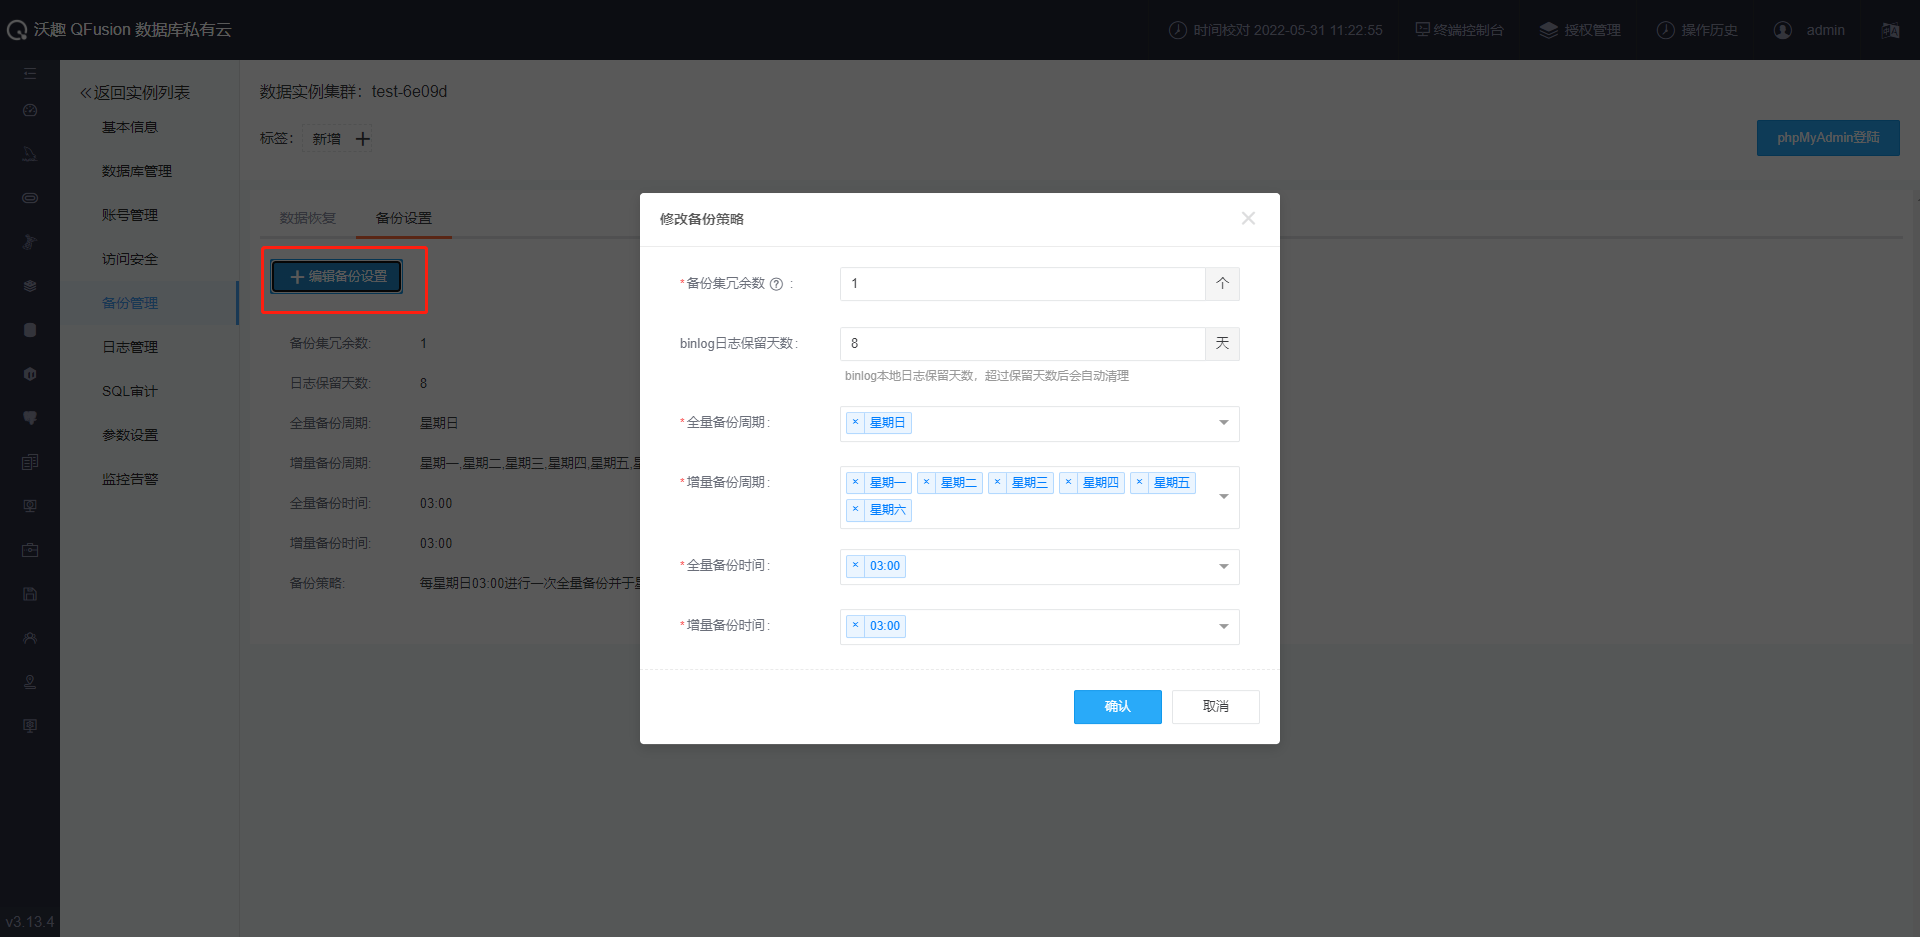This screenshot has height=937, width=1920.
Task: Remove the 03:00 tag in 增量备份时间
Action: coord(855,626)
